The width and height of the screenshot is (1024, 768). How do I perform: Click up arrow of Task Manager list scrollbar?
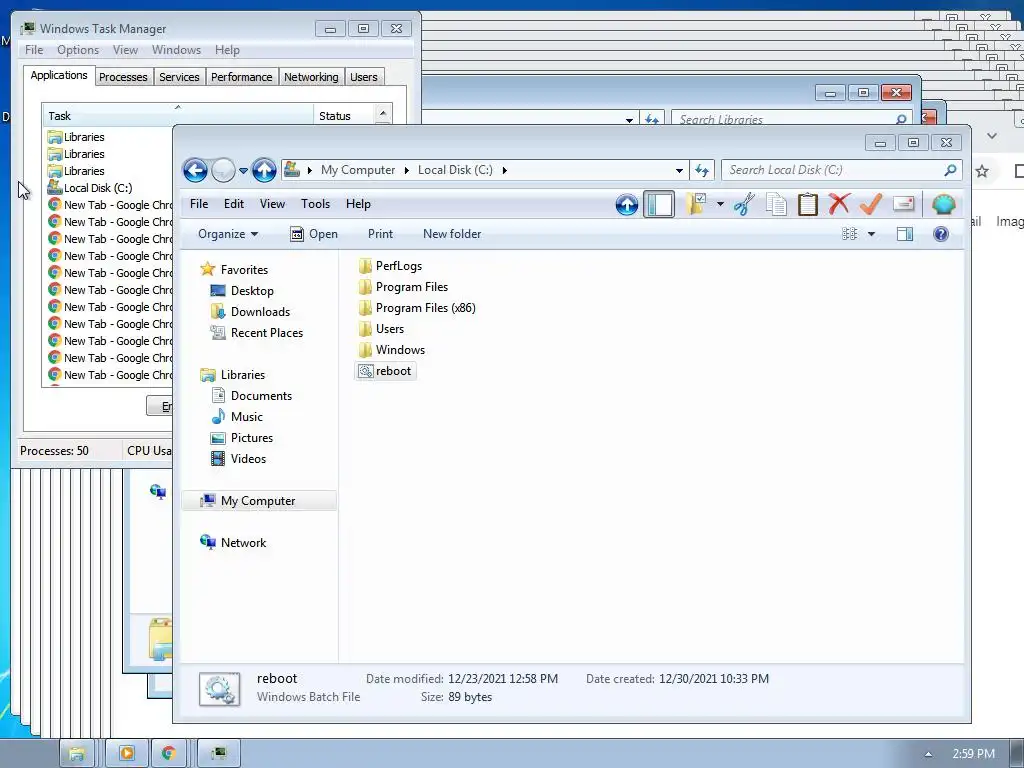click(x=383, y=114)
